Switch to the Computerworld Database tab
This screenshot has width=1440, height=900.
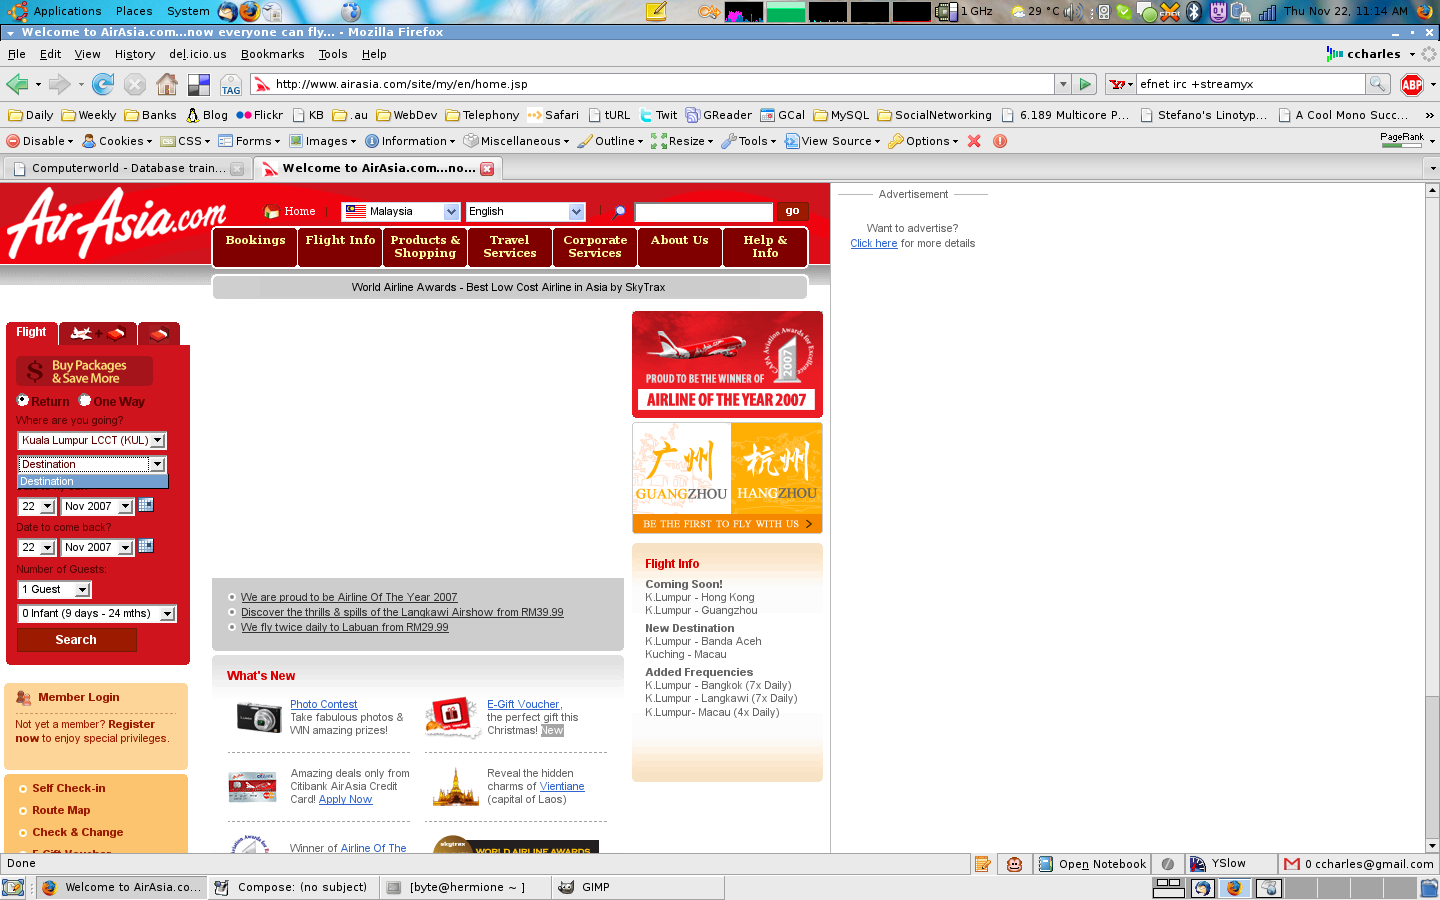coord(126,168)
